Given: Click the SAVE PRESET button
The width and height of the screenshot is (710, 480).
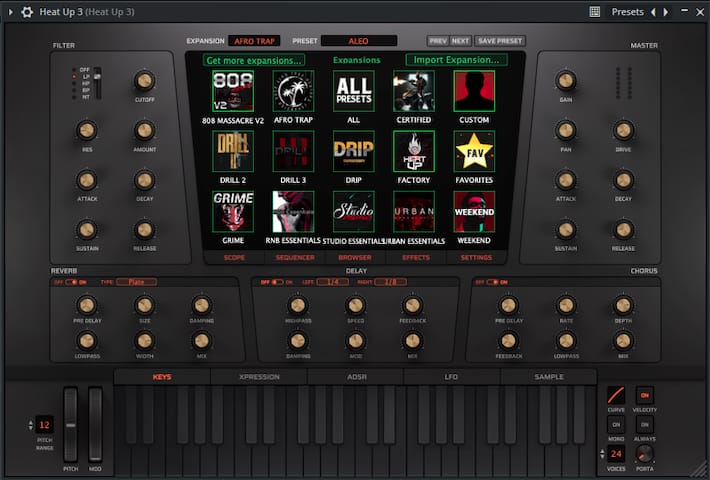Looking at the screenshot, I should tap(500, 41).
